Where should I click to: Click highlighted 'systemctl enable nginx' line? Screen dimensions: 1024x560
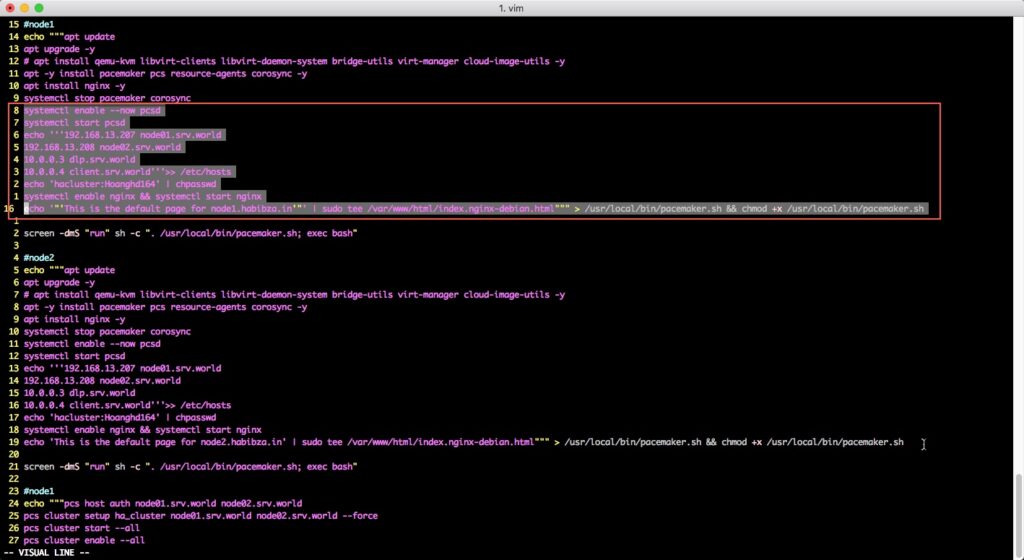coord(143,196)
